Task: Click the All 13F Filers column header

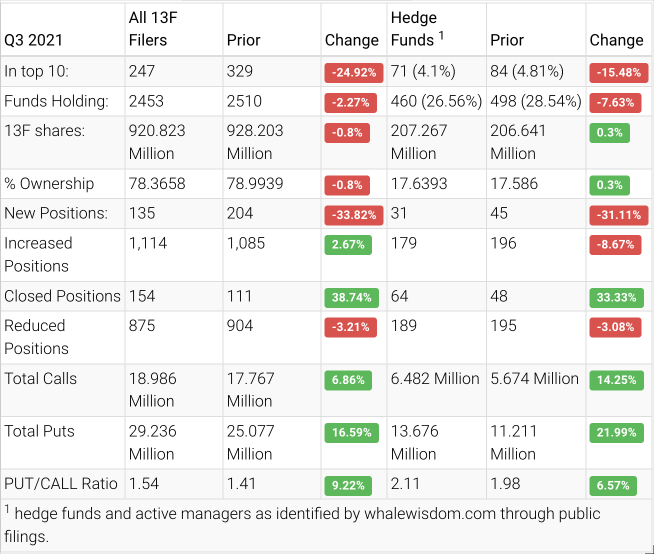Action: pos(161,29)
